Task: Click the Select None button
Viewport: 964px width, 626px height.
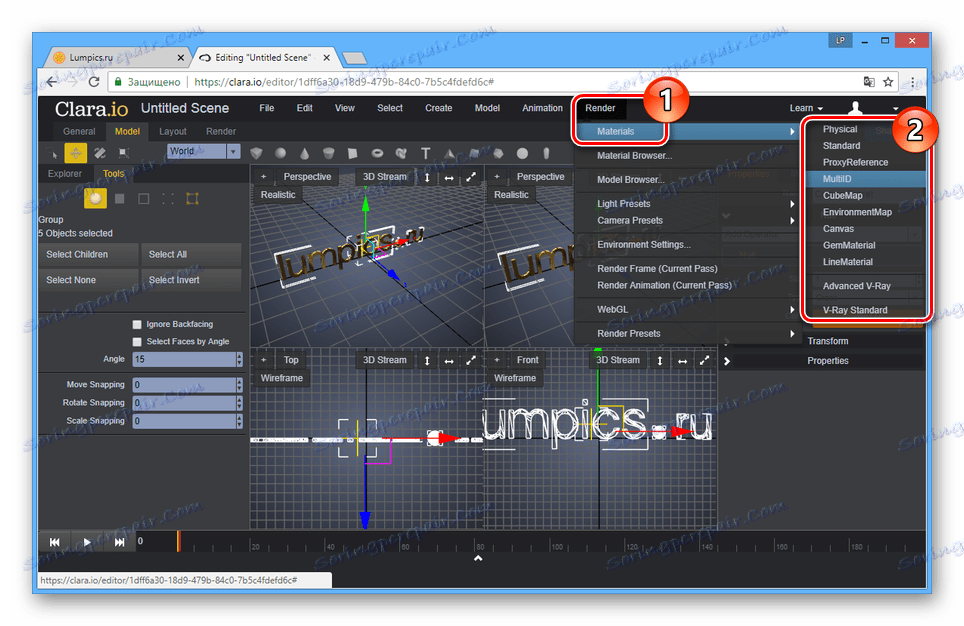Action: [x=89, y=280]
